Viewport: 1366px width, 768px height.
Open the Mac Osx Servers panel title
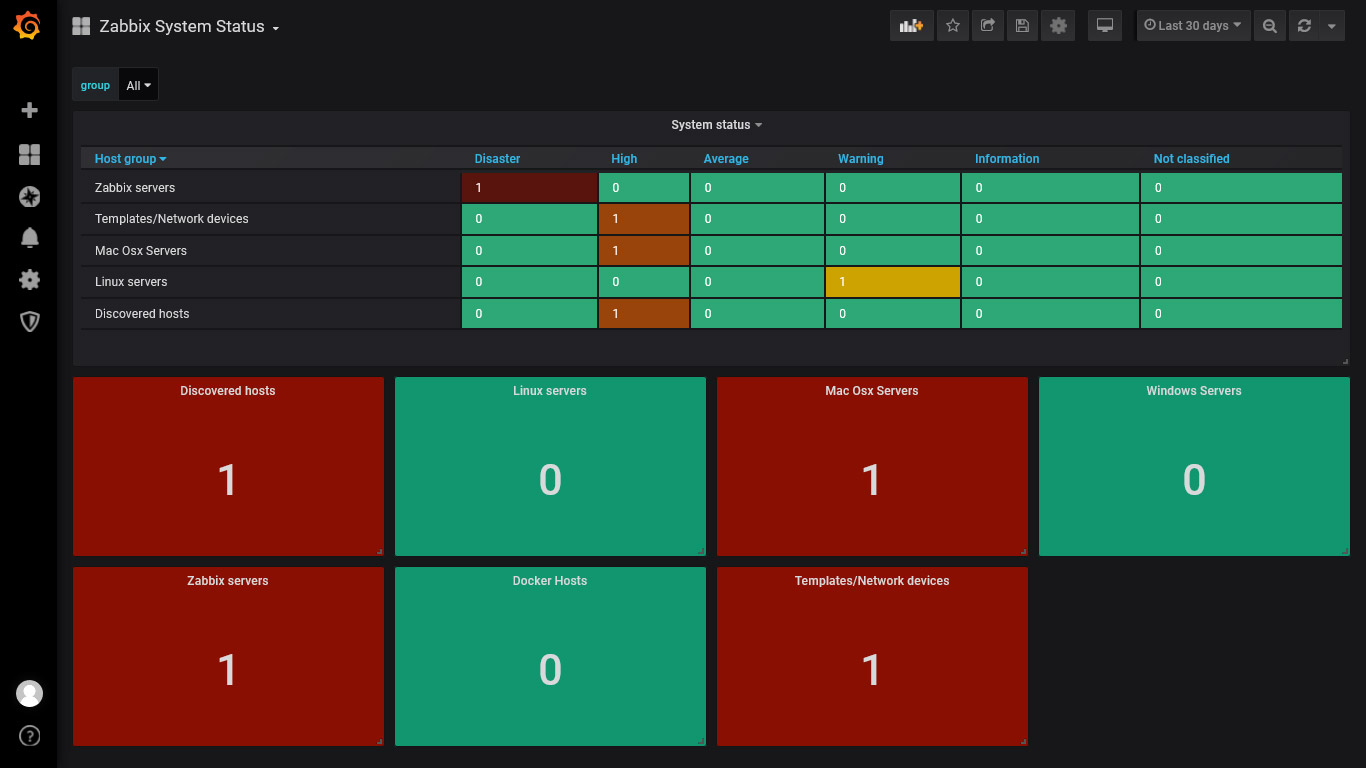pyautogui.click(x=872, y=391)
